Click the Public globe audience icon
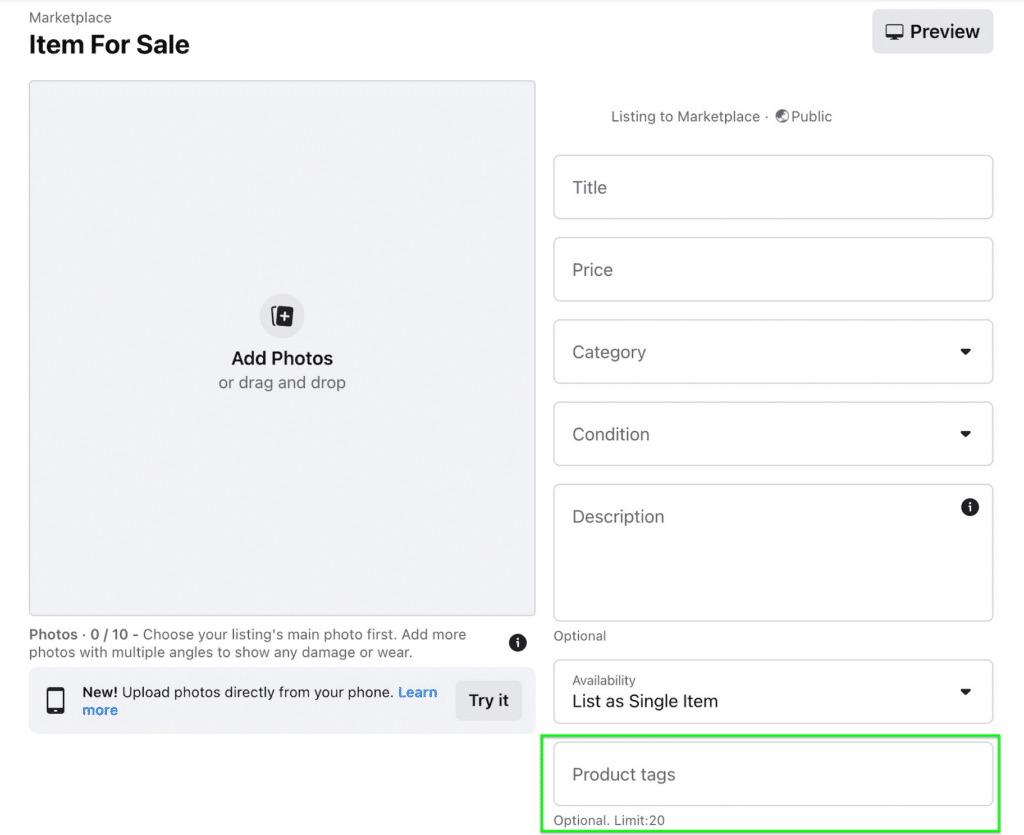Viewport: 1024px width, 835px height. point(781,116)
